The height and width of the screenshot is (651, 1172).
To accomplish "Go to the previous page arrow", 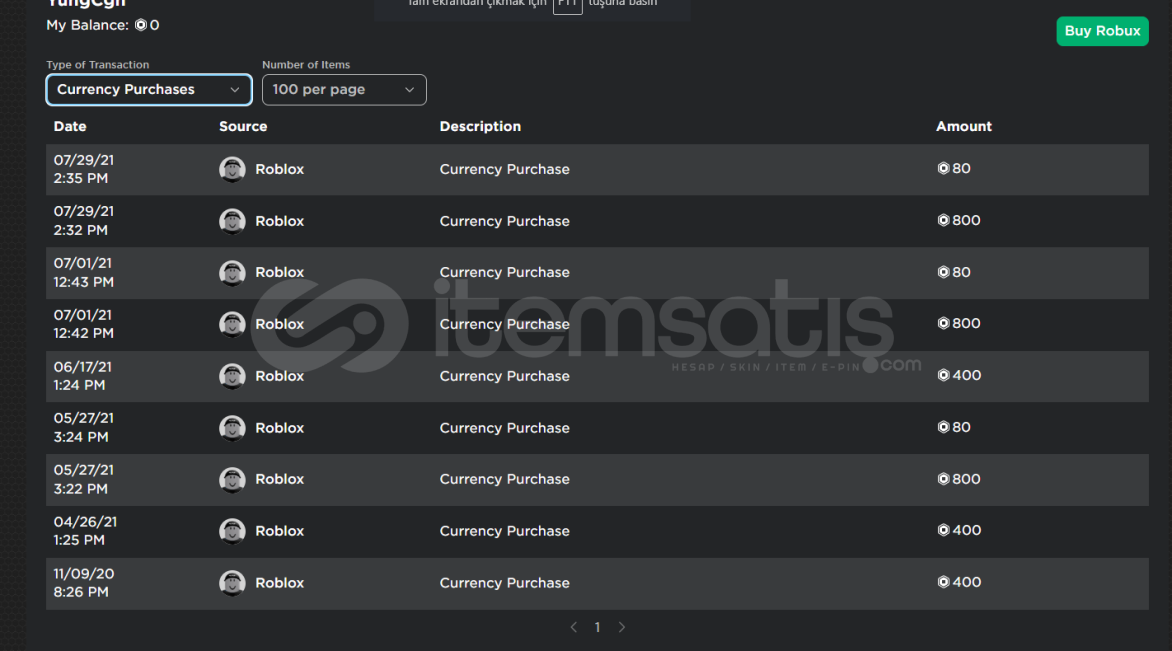I will tap(573, 627).
